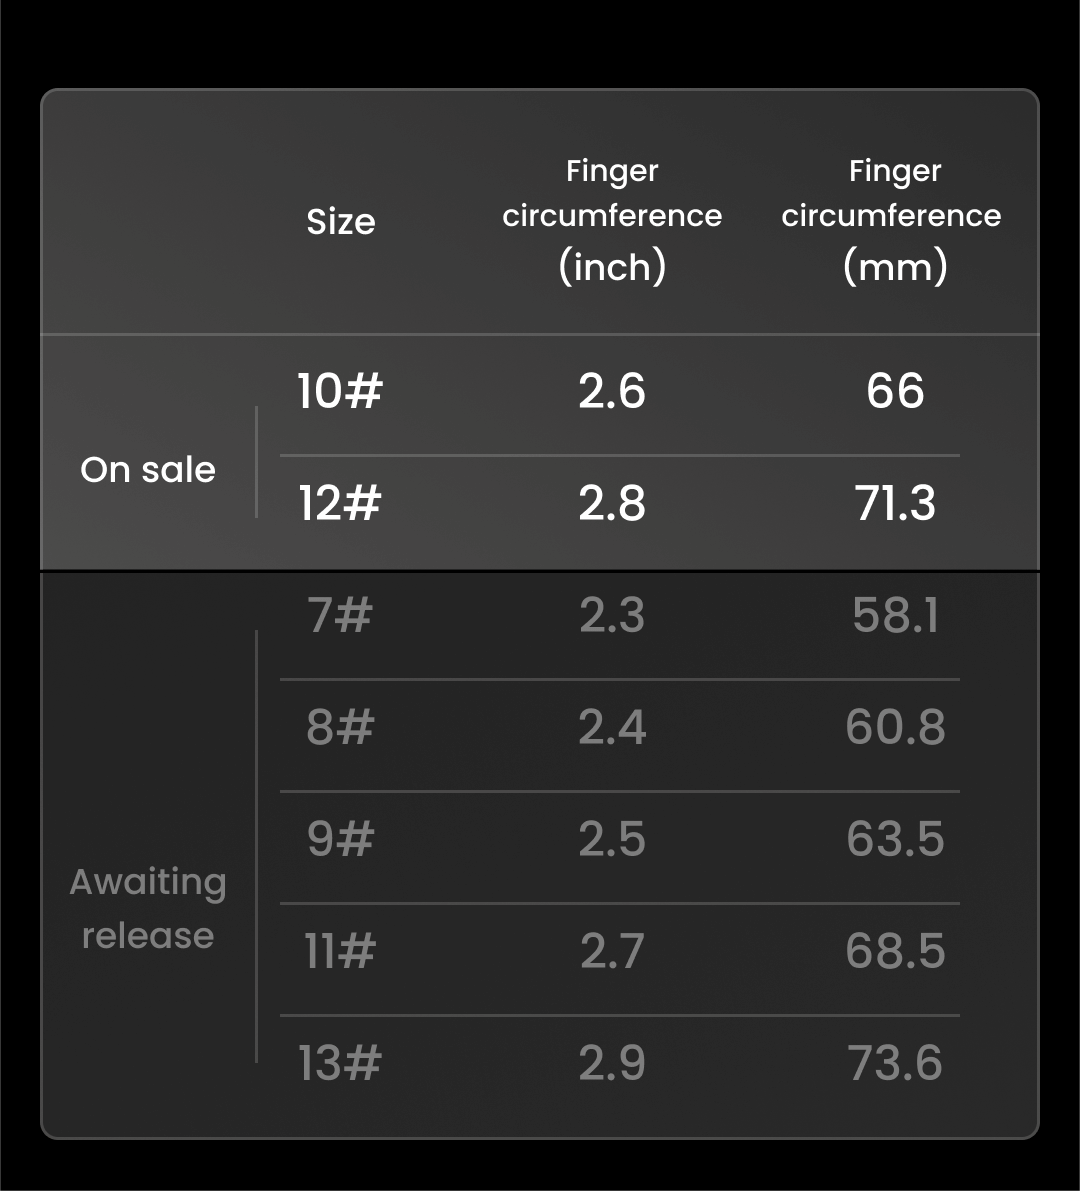The width and height of the screenshot is (1080, 1191).
Task: Select the Awaiting release group label
Action: 148,908
